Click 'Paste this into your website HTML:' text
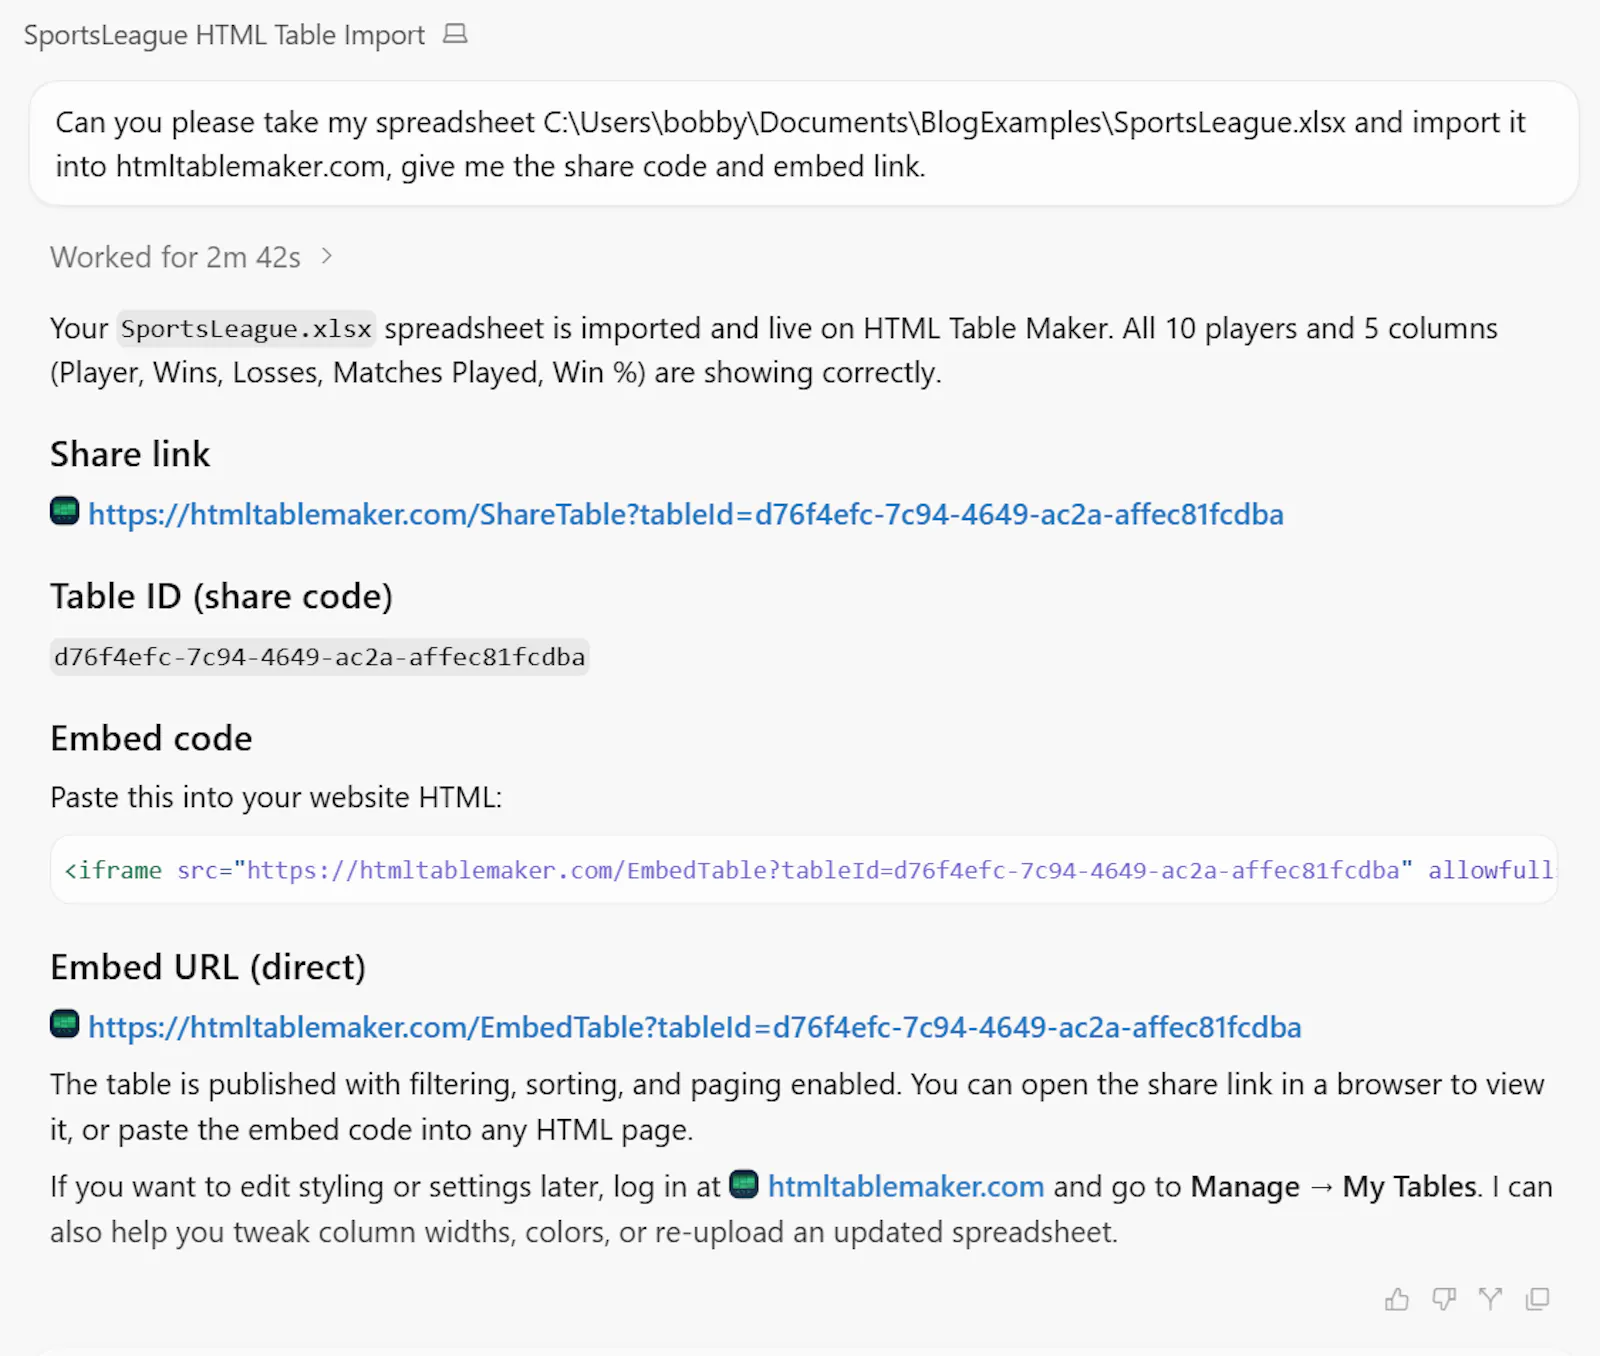 [x=276, y=797]
